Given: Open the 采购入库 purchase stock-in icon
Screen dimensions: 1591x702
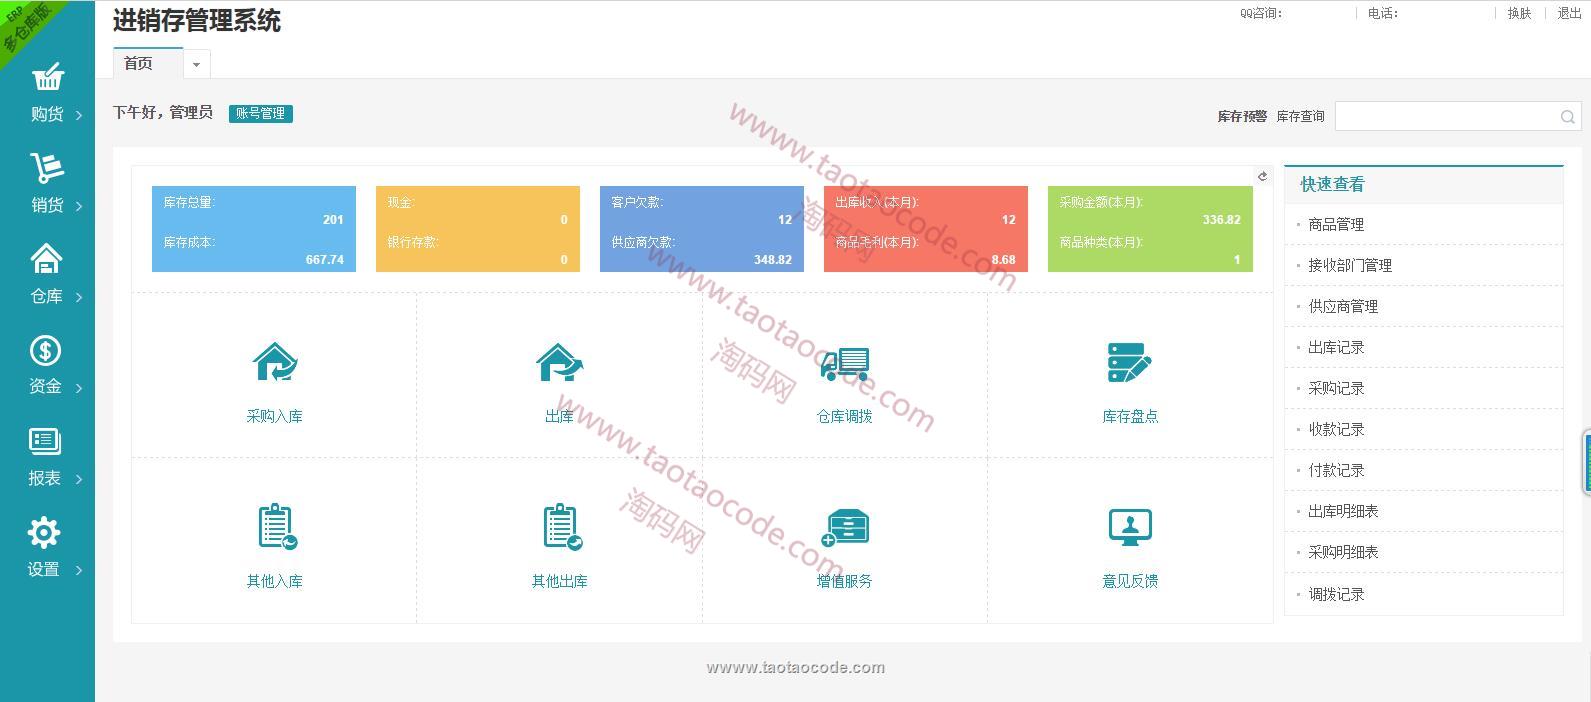Looking at the screenshot, I should [274, 363].
